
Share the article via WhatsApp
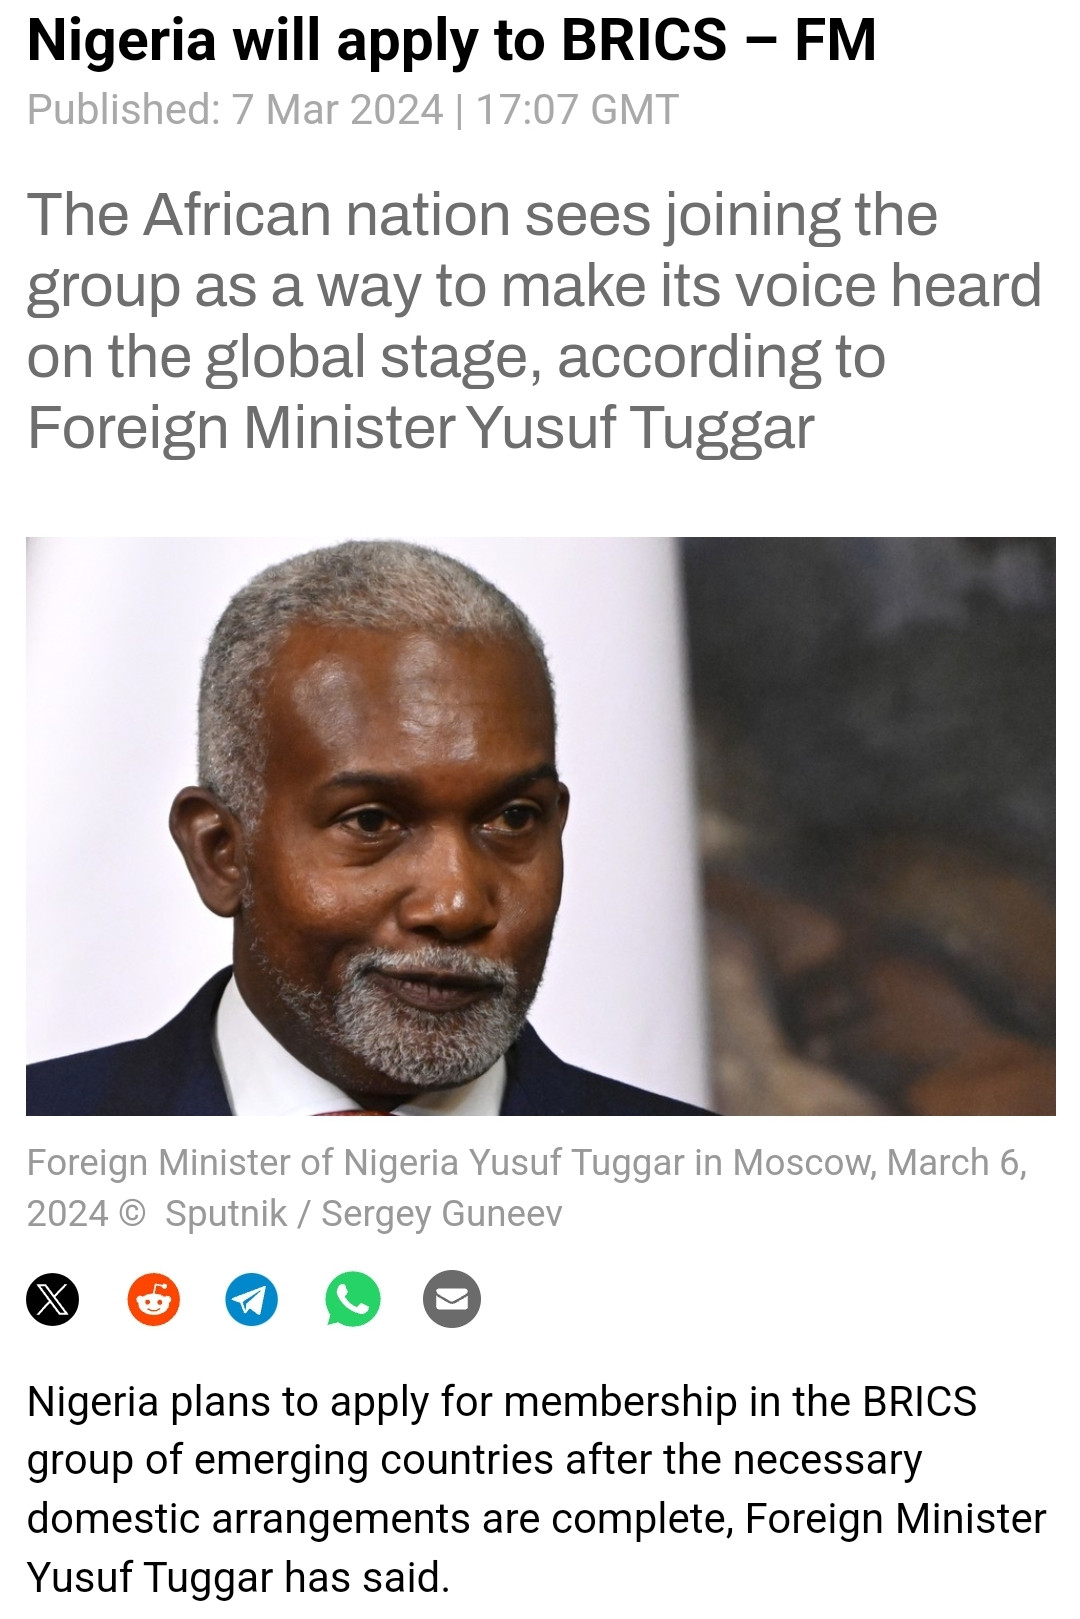click(352, 1299)
